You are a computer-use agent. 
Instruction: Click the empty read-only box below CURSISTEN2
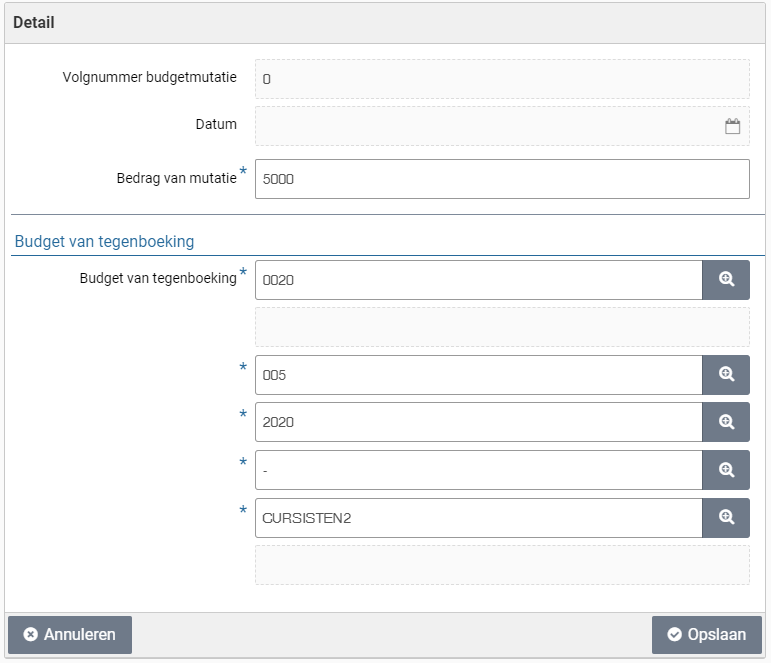[501, 565]
